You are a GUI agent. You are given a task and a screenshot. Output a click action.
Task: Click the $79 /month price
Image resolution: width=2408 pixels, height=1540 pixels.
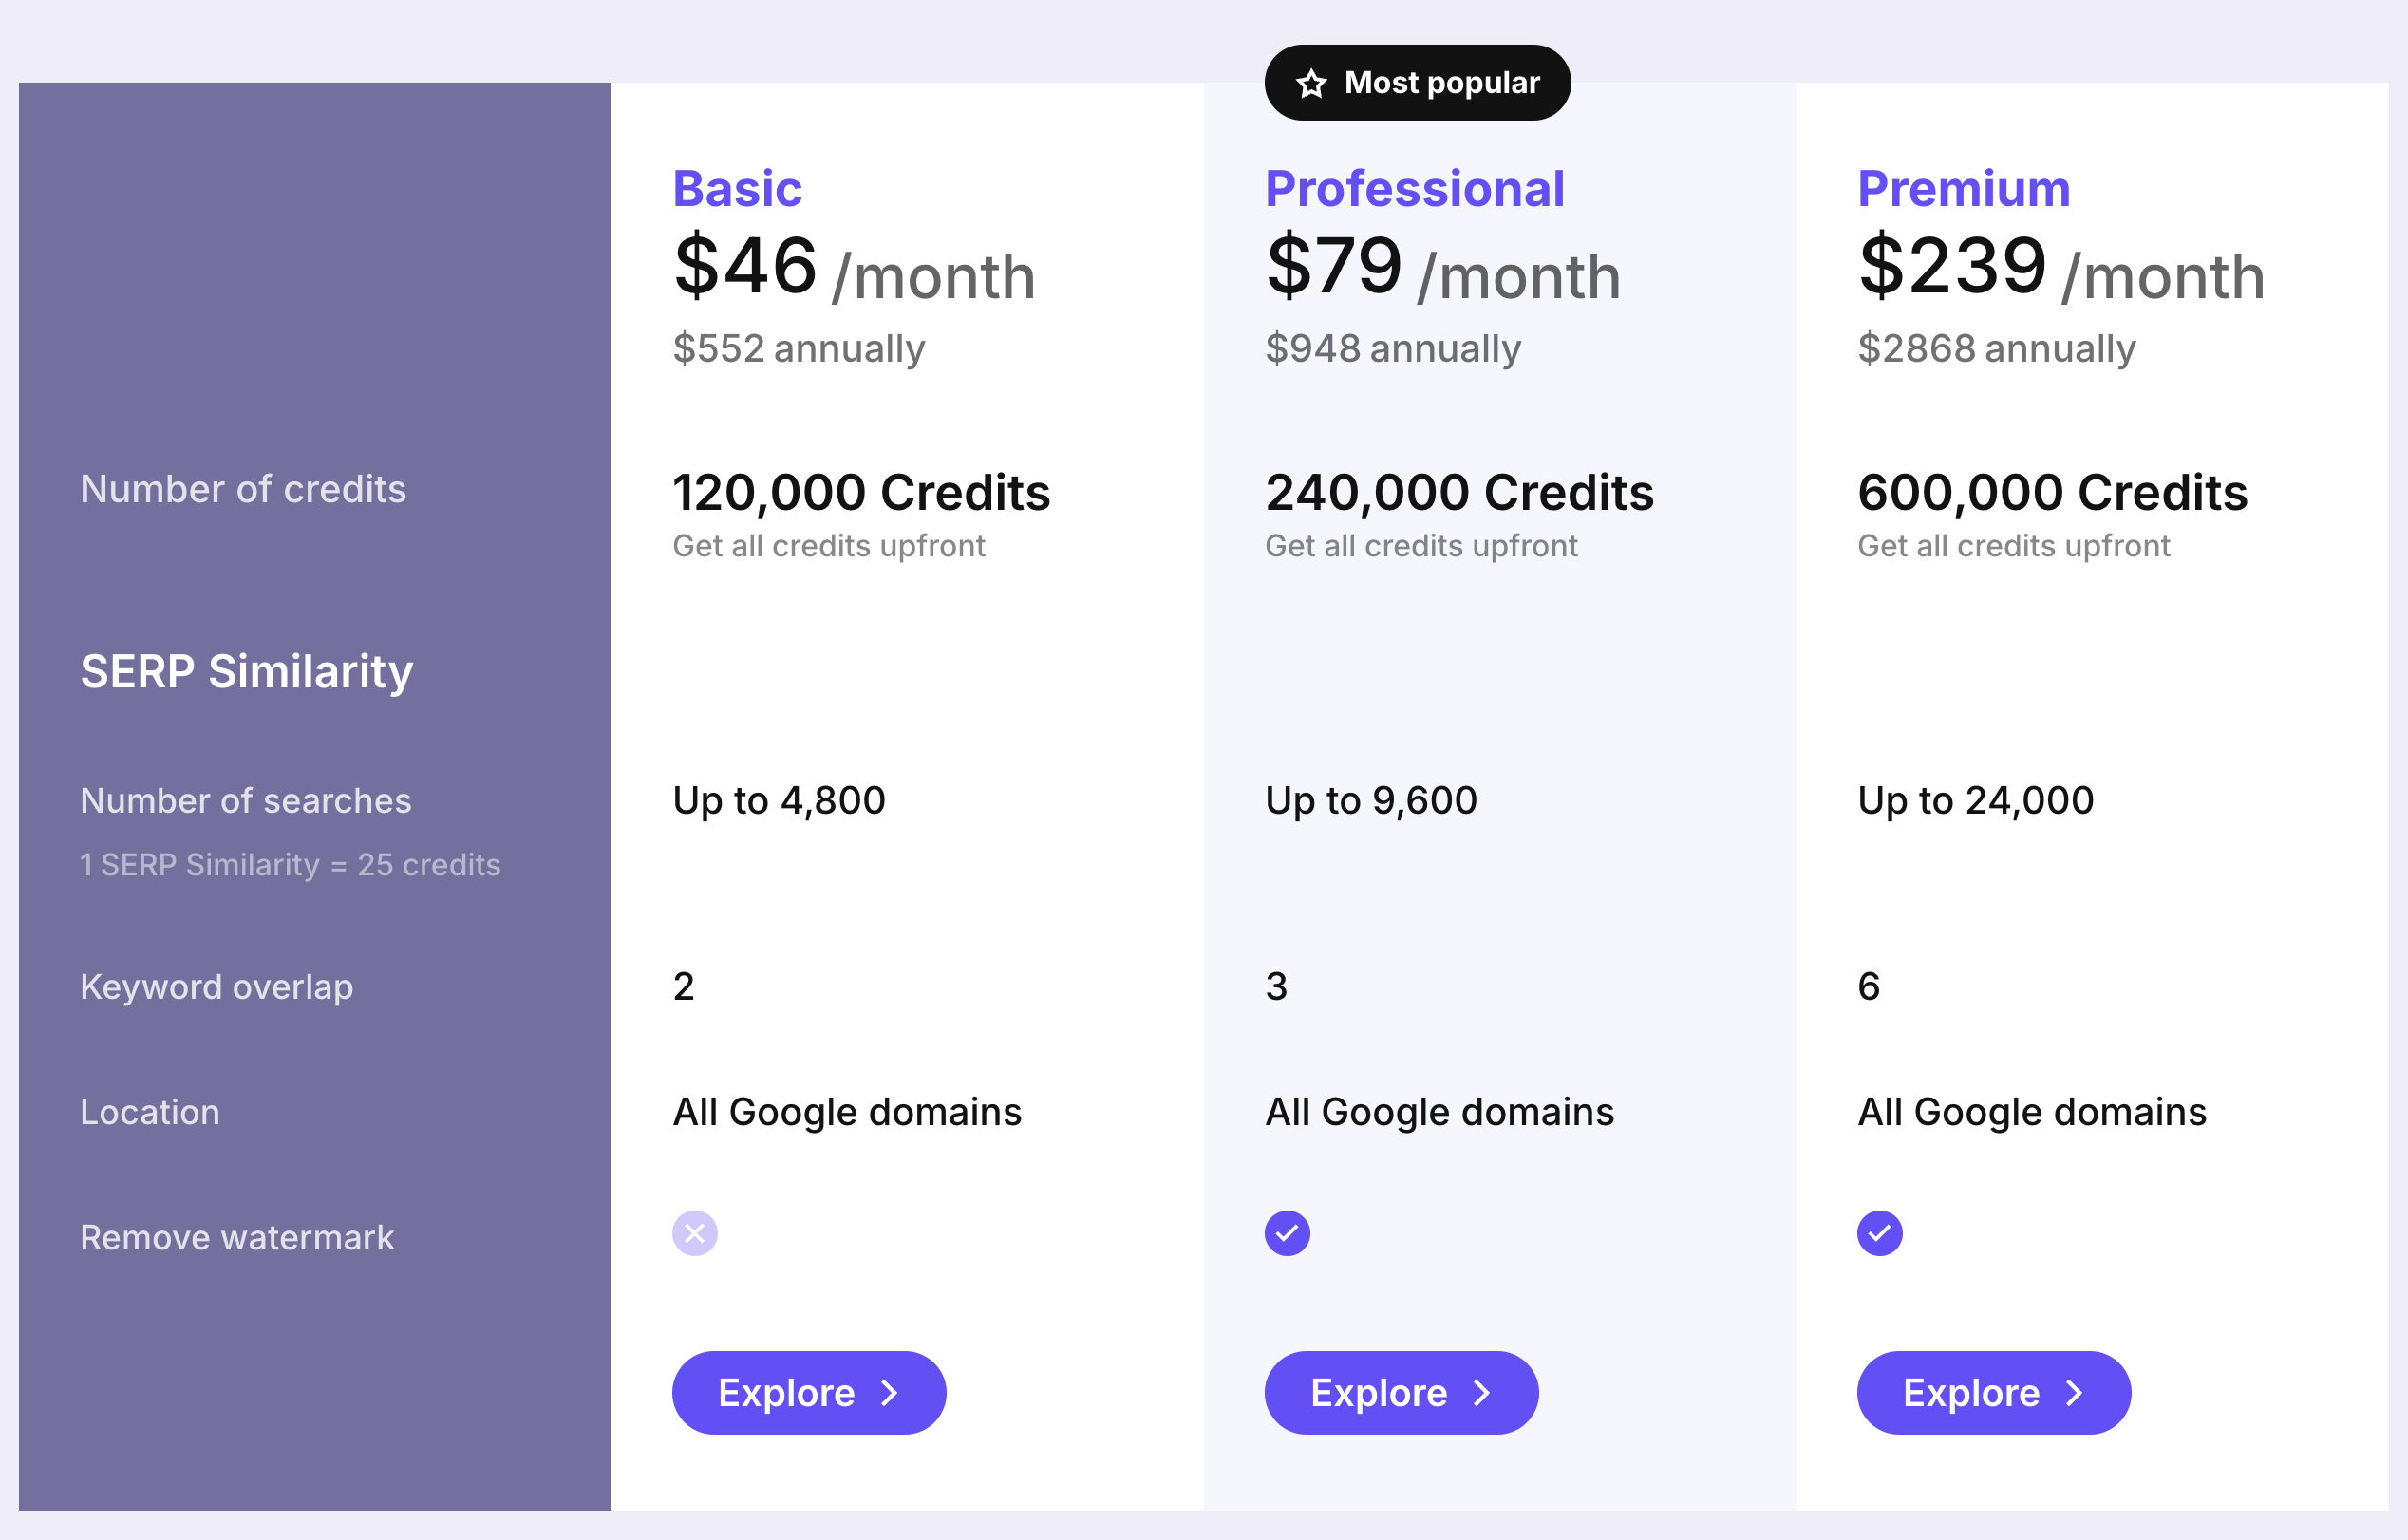tap(1442, 268)
